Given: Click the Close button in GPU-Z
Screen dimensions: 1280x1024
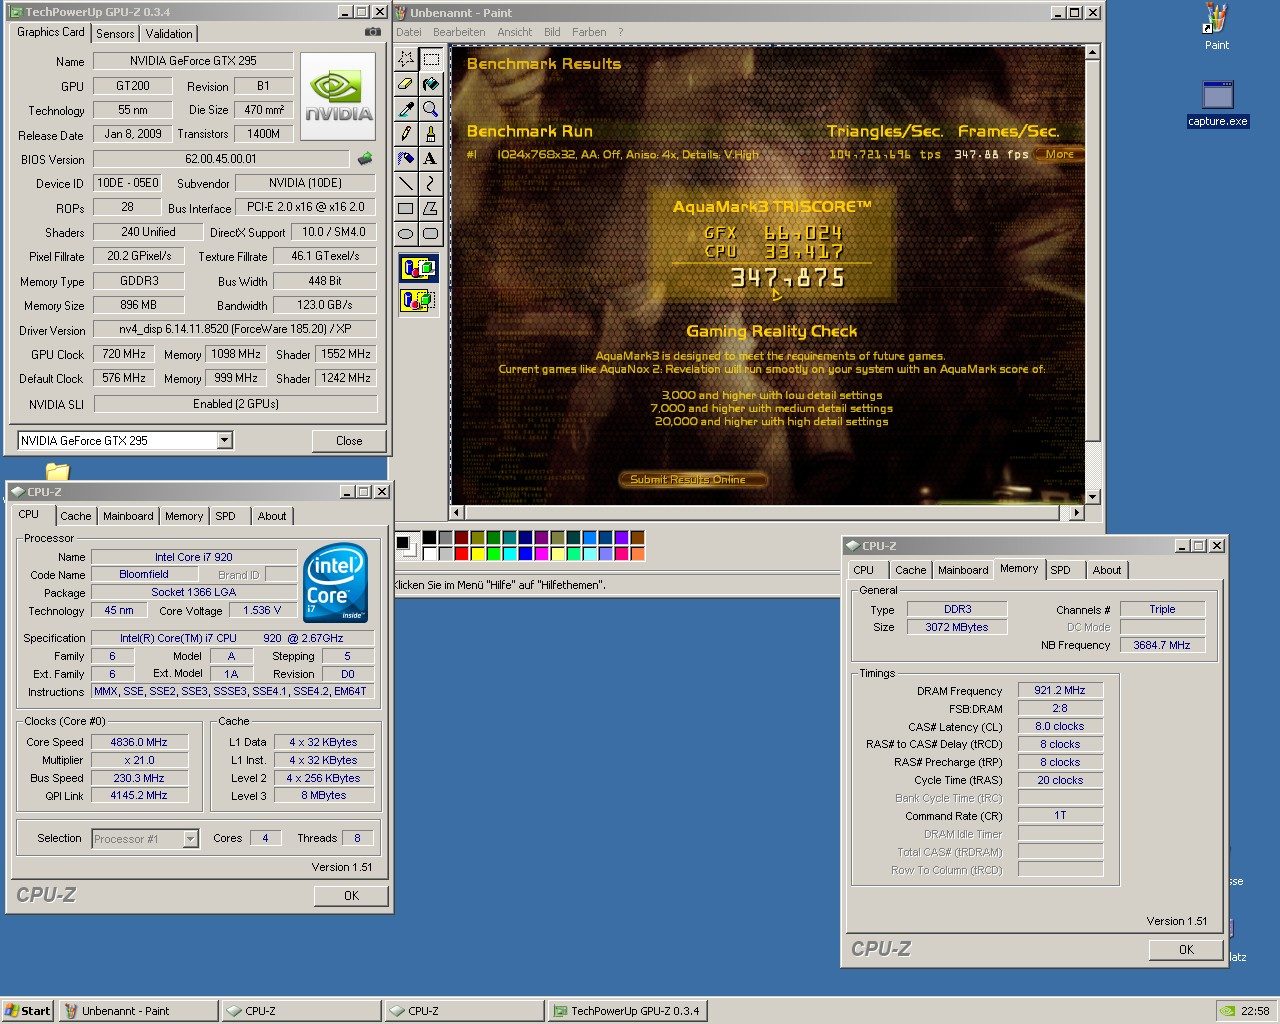Looking at the screenshot, I should click(349, 440).
